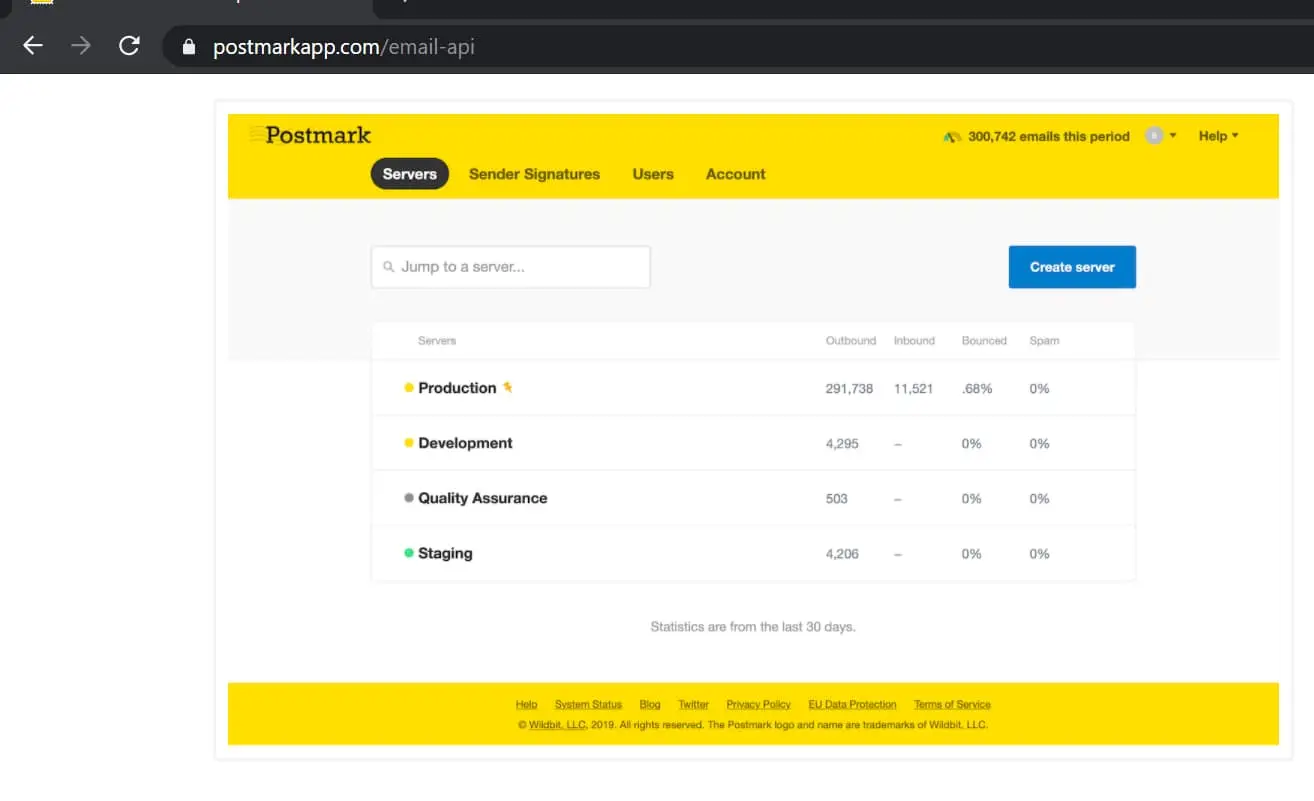Click the Servers column header
The height and width of the screenshot is (801, 1314).
pos(437,341)
